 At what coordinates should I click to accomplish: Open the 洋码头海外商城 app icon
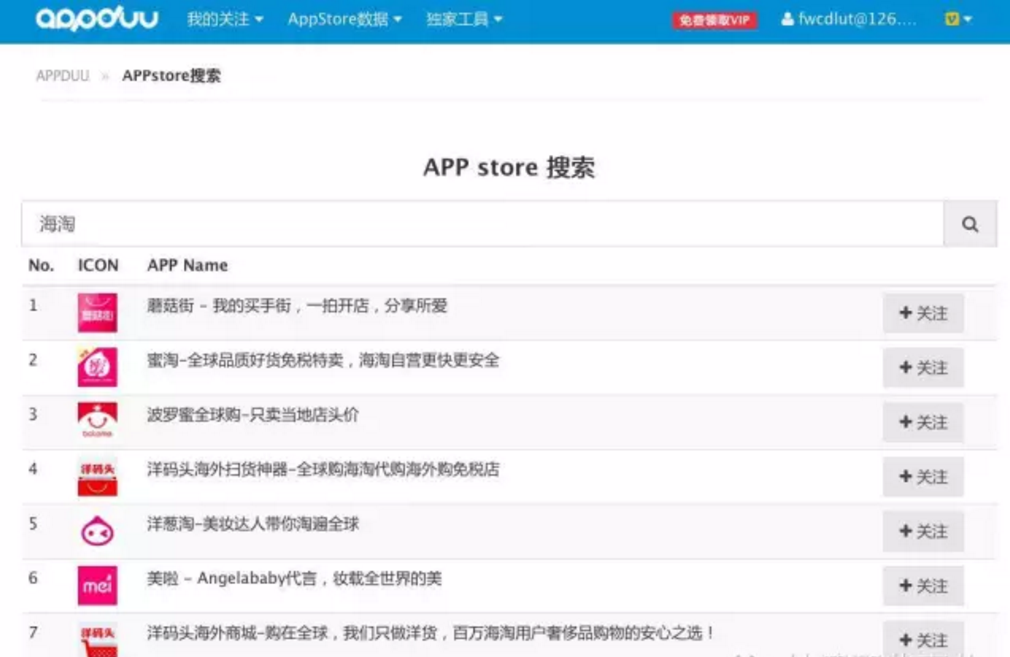pos(97,639)
